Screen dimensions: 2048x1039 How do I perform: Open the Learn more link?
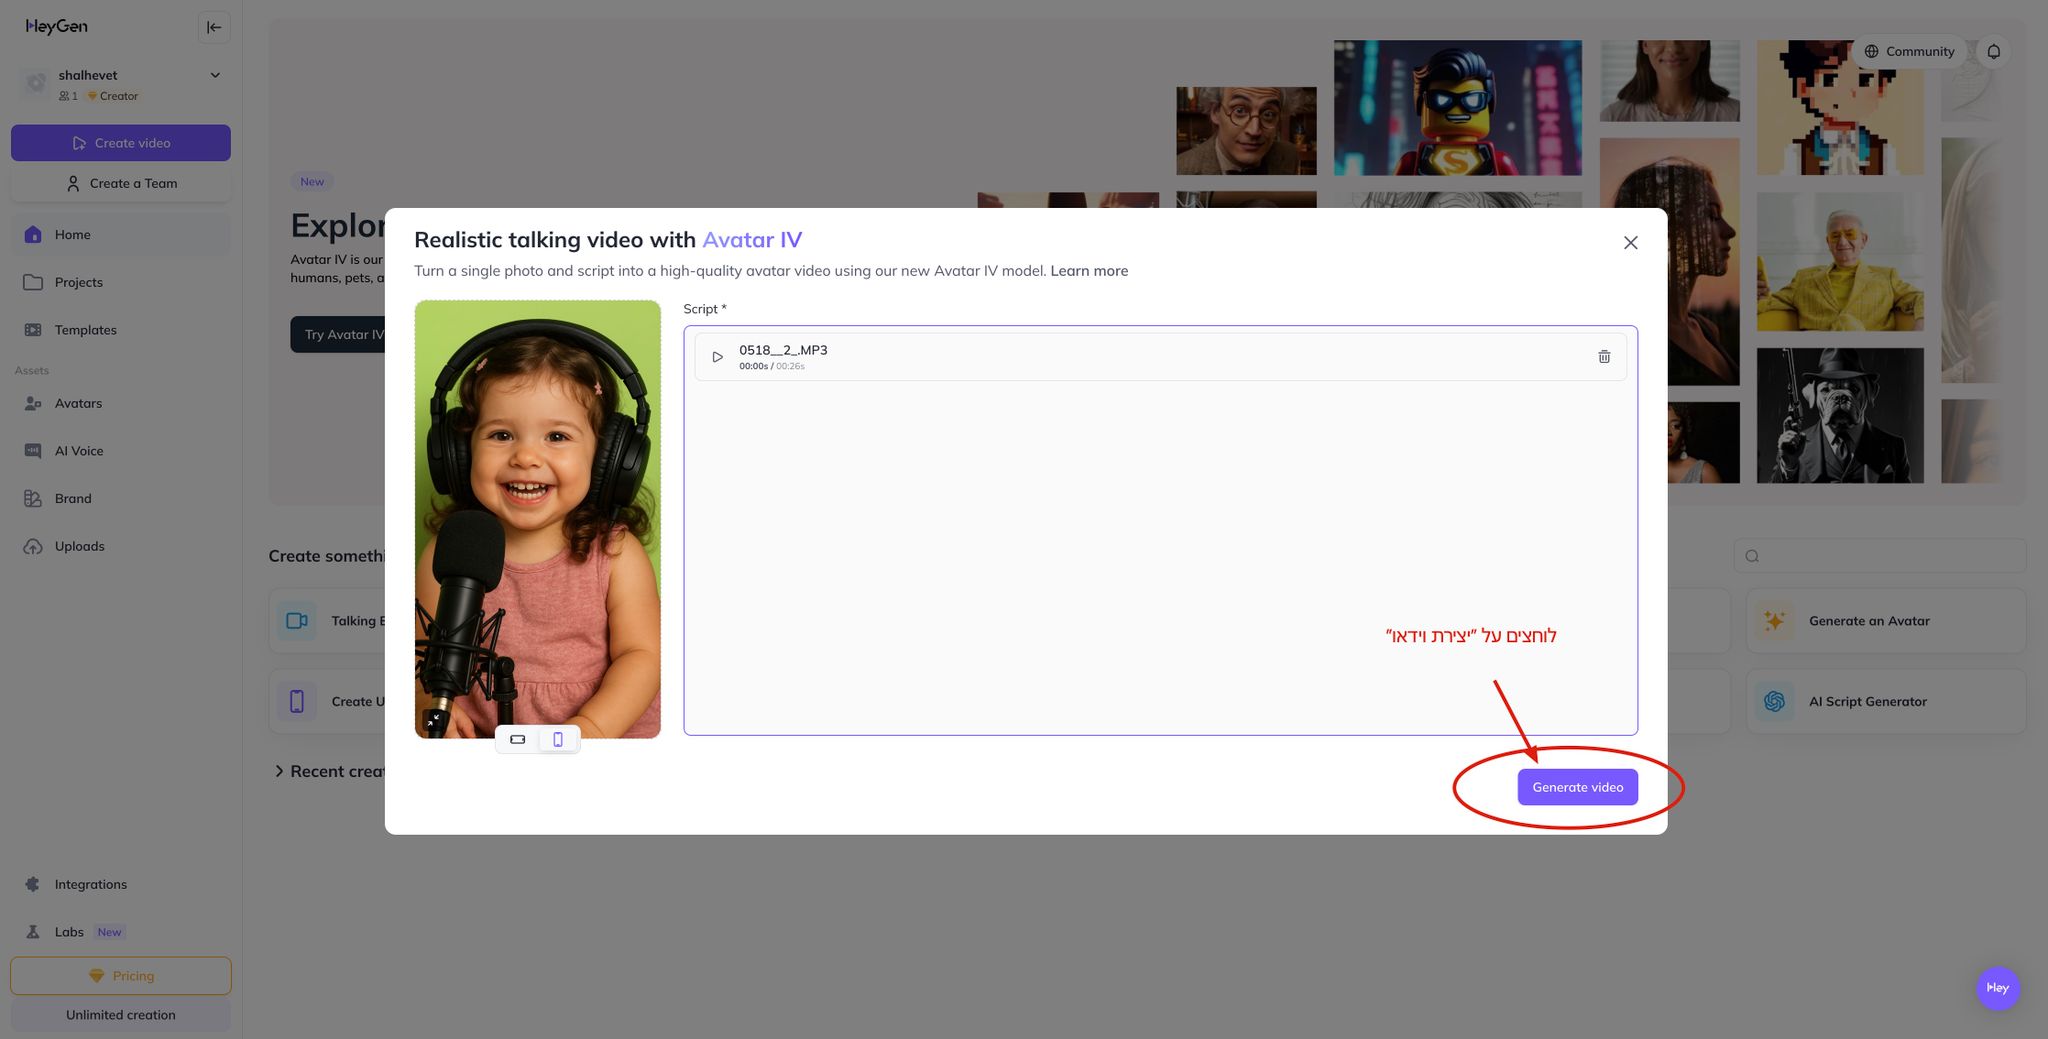pyautogui.click(x=1088, y=271)
